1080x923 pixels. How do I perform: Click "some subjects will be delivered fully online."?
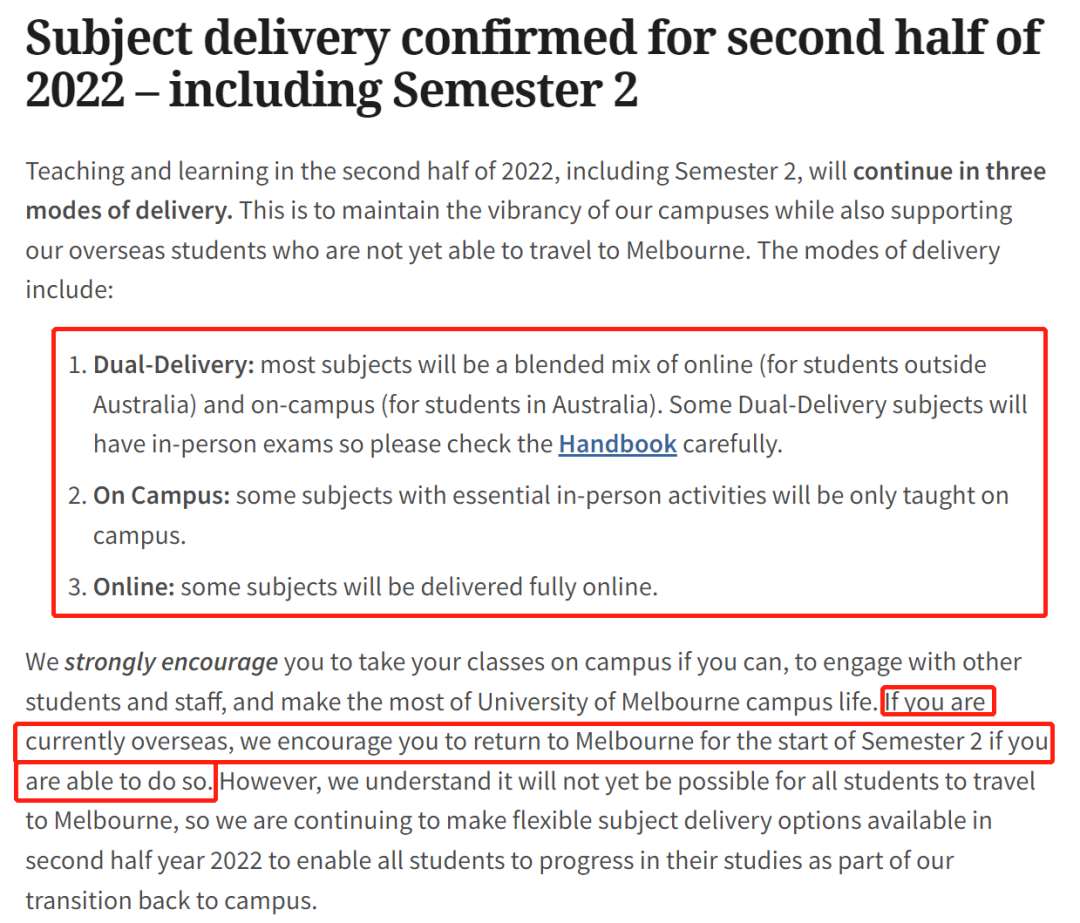pos(419,587)
